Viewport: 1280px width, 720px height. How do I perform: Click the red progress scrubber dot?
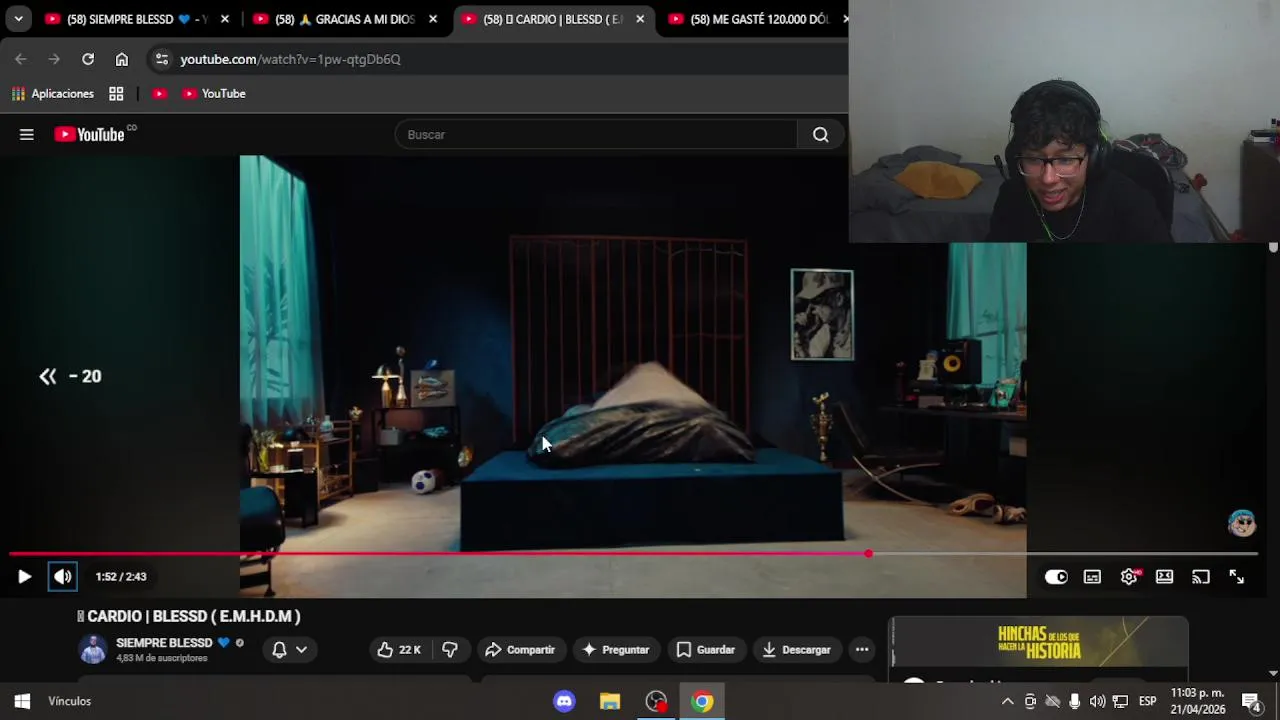pyautogui.click(x=868, y=553)
